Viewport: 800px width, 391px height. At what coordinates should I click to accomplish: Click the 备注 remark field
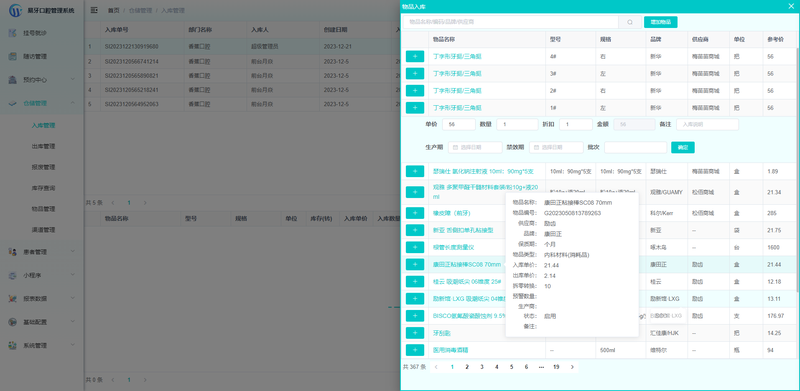pyautogui.click(x=707, y=125)
